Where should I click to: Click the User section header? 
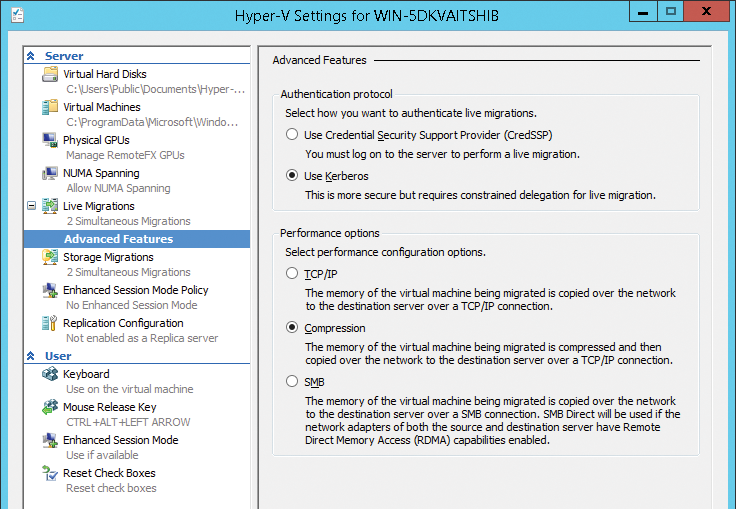tap(58, 356)
